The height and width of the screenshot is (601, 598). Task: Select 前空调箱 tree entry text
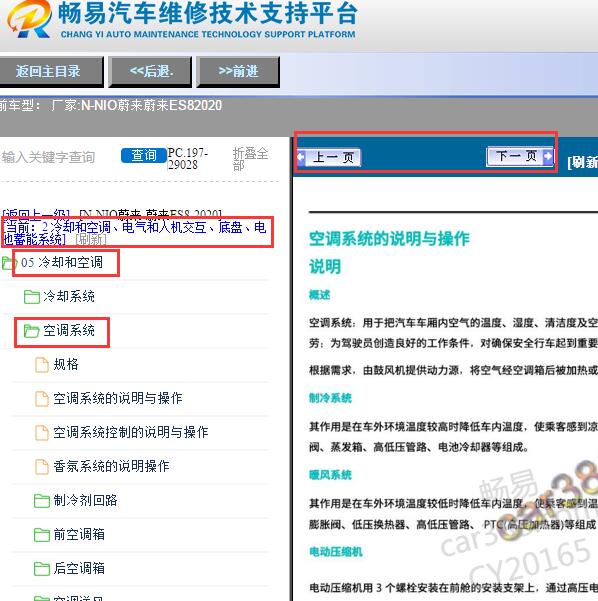click(79, 535)
